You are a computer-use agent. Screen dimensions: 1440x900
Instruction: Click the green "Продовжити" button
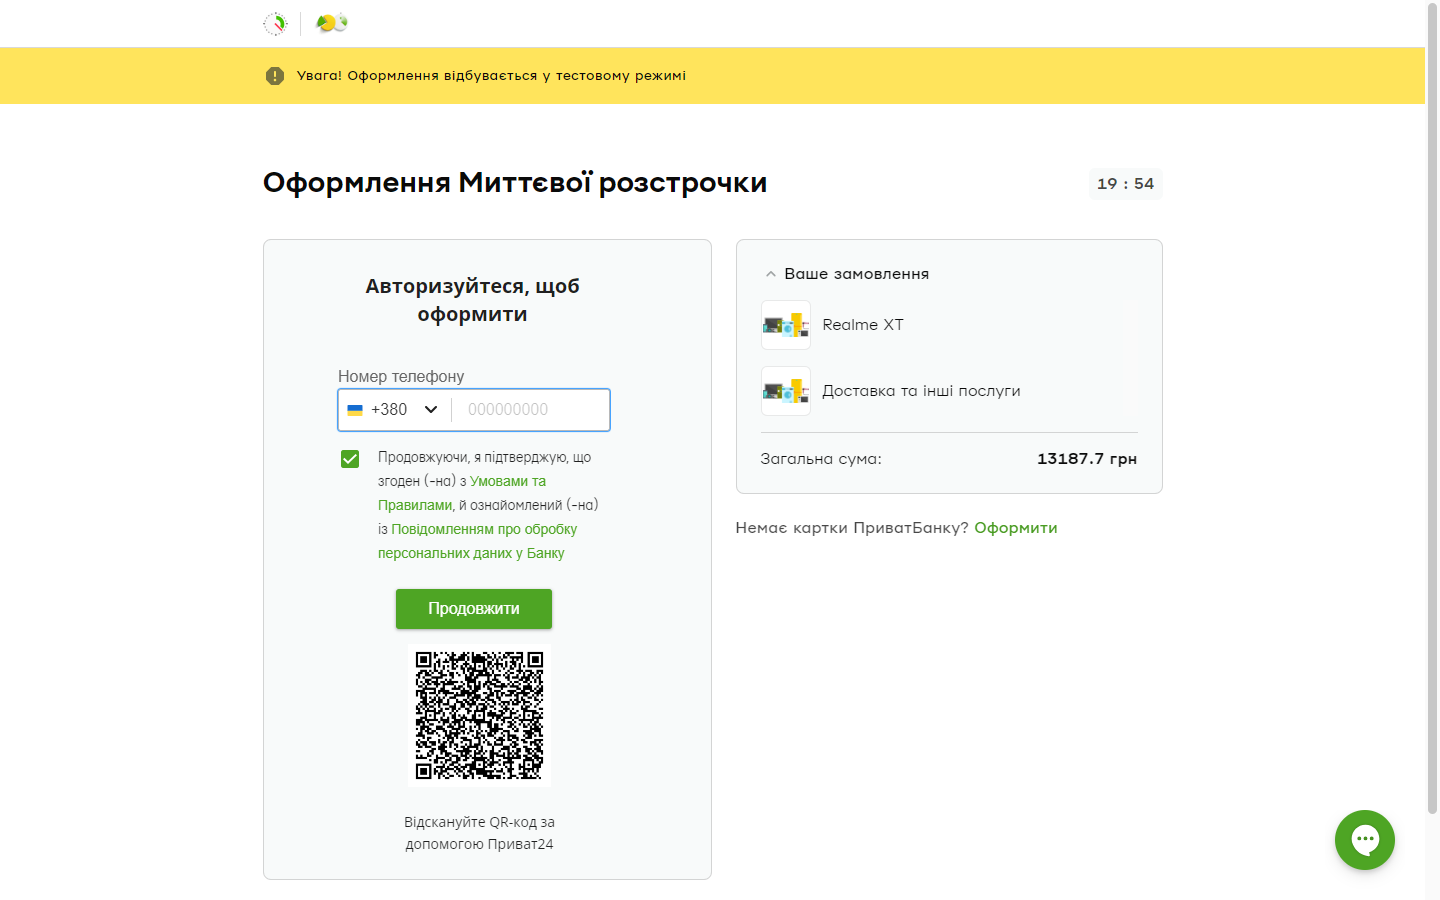click(x=474, y=609)
